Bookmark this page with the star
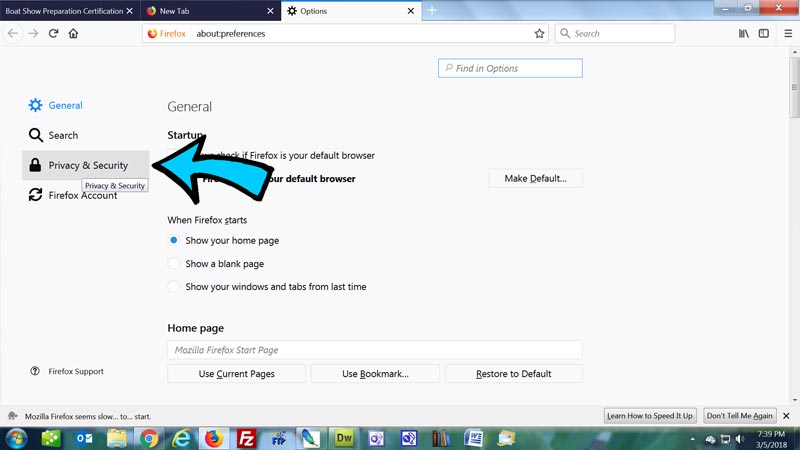The height and width of the screenshot is (450, 800). coord(539,34)
